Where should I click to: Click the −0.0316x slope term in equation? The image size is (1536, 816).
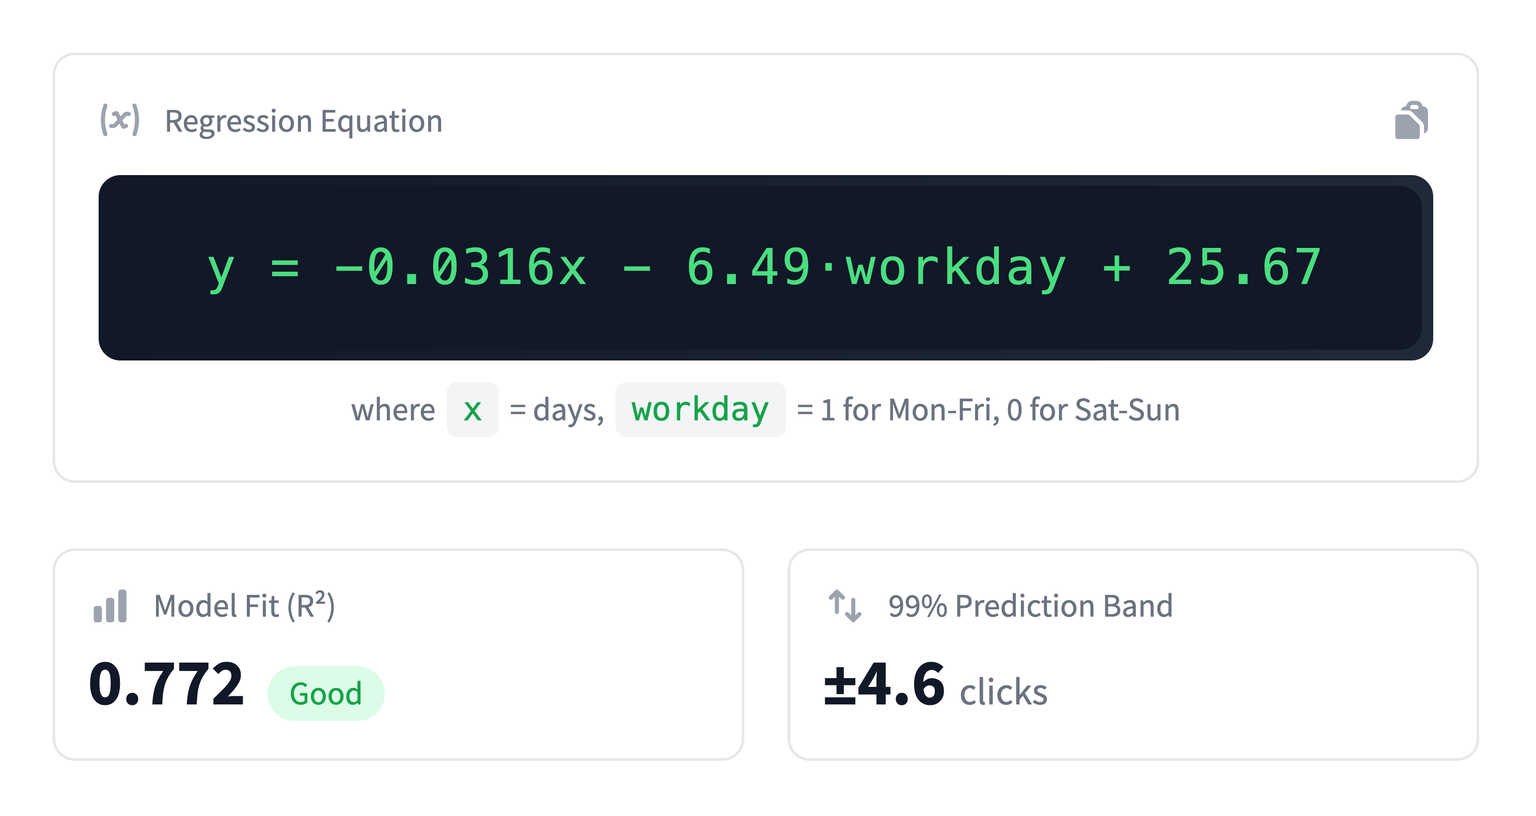460,268
